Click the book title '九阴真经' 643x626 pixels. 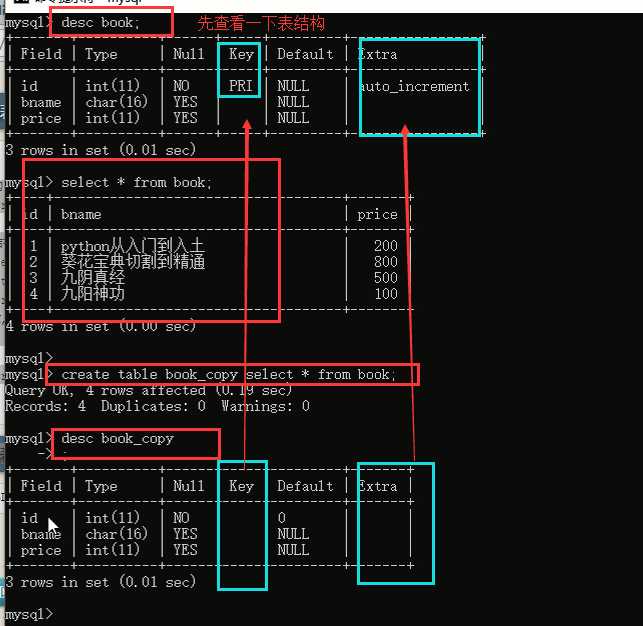[x=93, y=278]
